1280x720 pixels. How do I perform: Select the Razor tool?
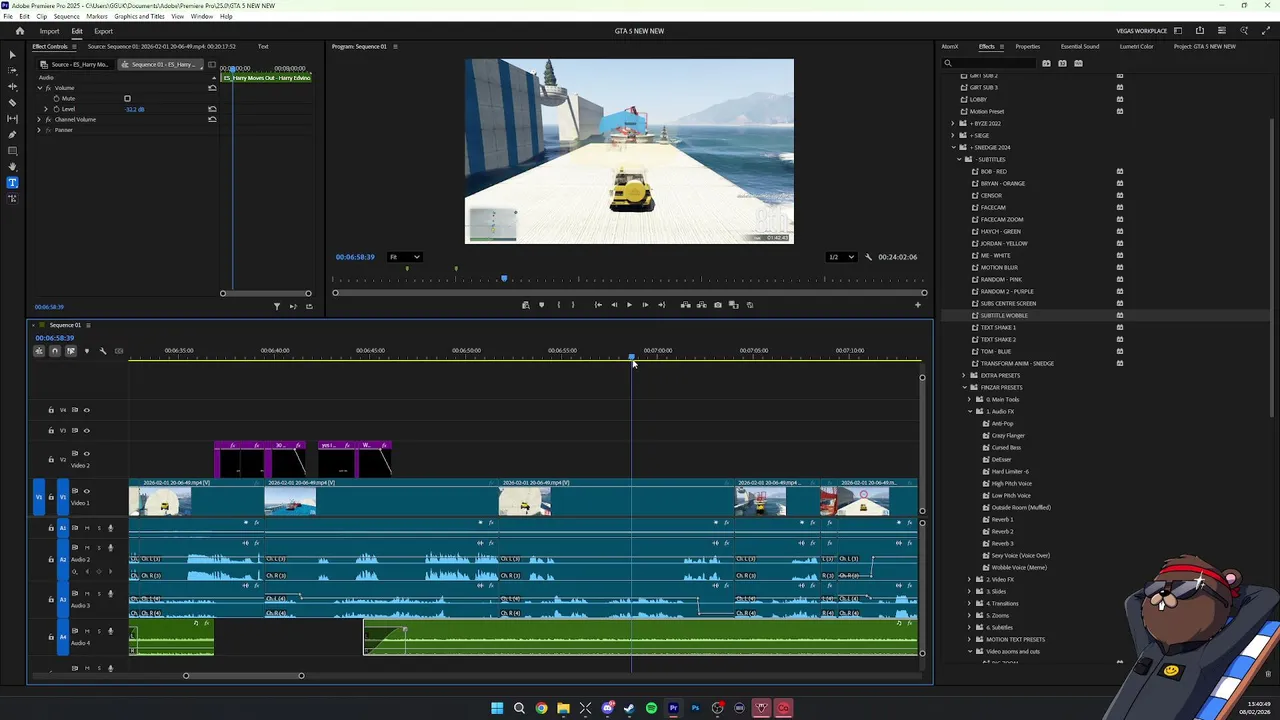tap(12, 102)
